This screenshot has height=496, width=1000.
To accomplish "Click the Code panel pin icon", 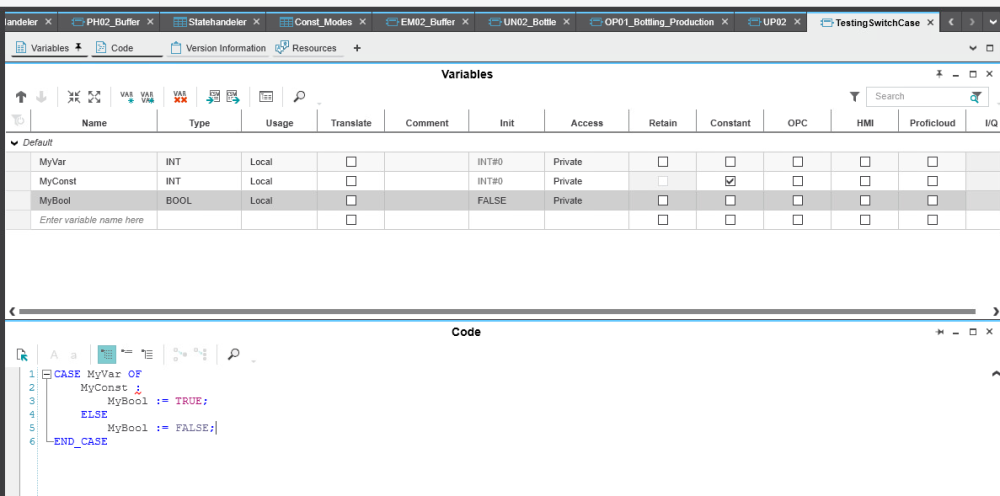I will click(x=939, y=332).
